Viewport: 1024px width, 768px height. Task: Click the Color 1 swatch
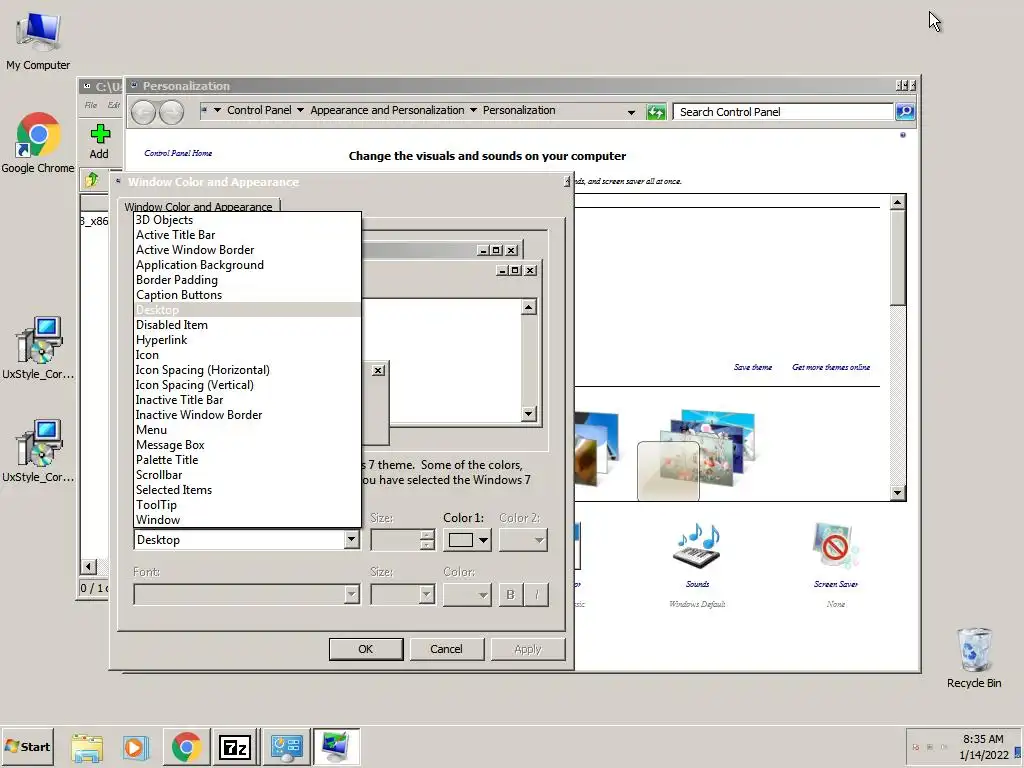(x=460, y=540)
